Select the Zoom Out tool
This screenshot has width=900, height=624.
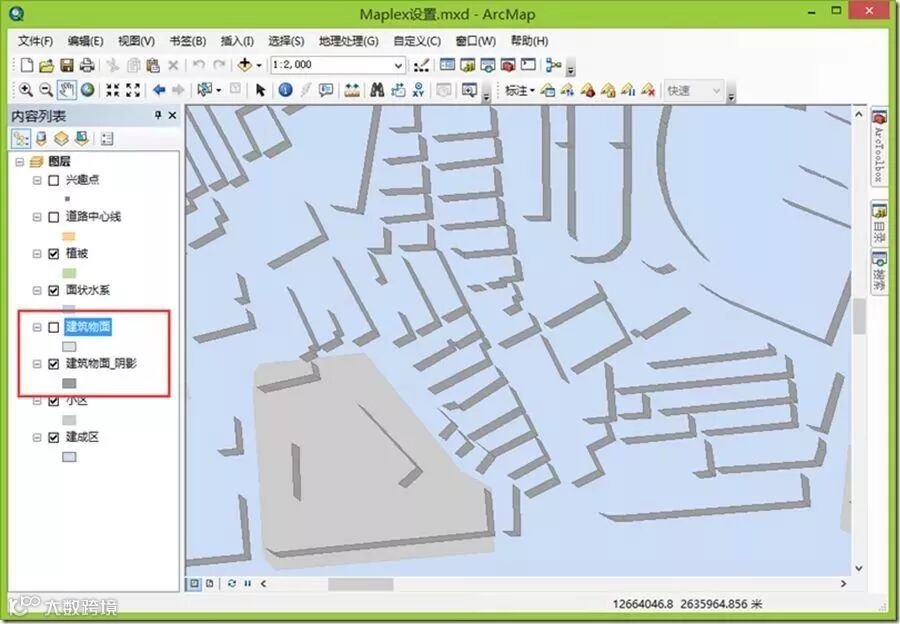point(46,90)
